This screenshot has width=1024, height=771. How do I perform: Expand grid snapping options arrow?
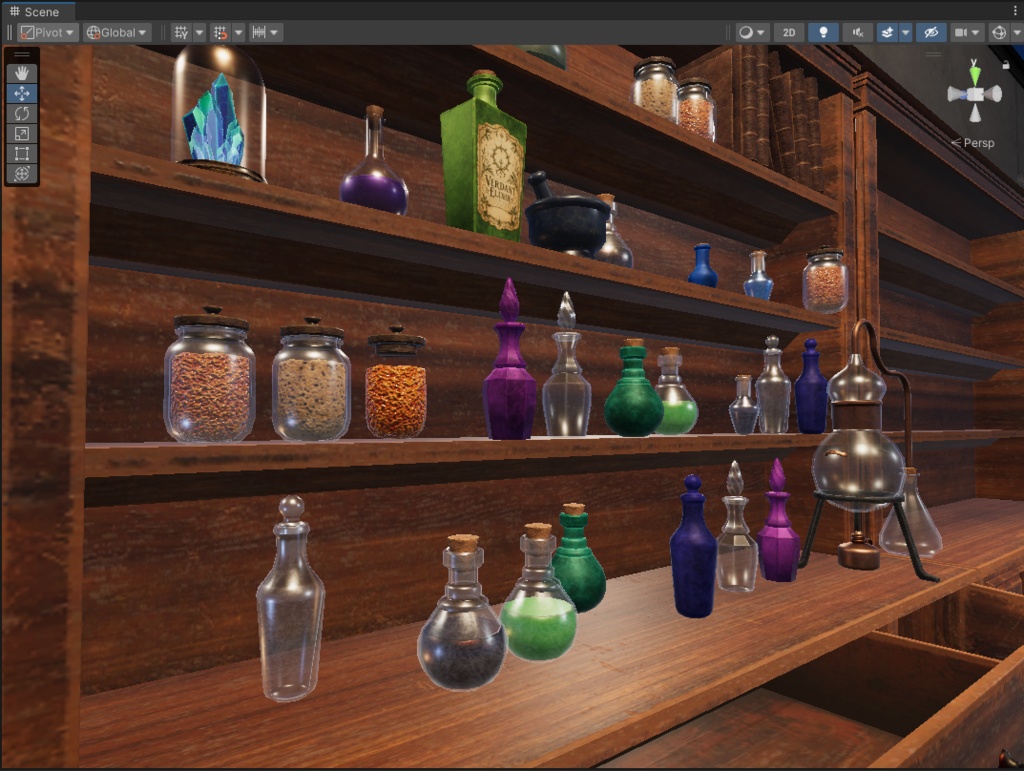tap(238, 32)
